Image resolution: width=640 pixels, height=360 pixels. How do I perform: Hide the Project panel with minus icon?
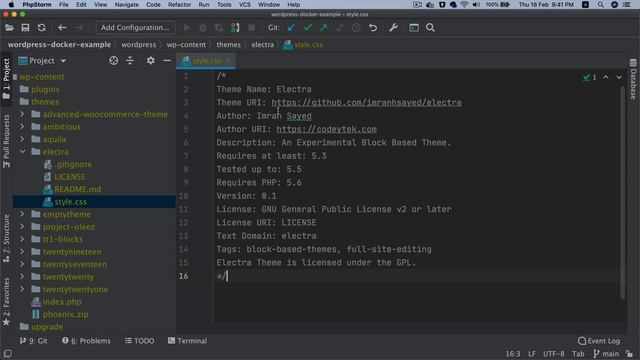[167, 60]
